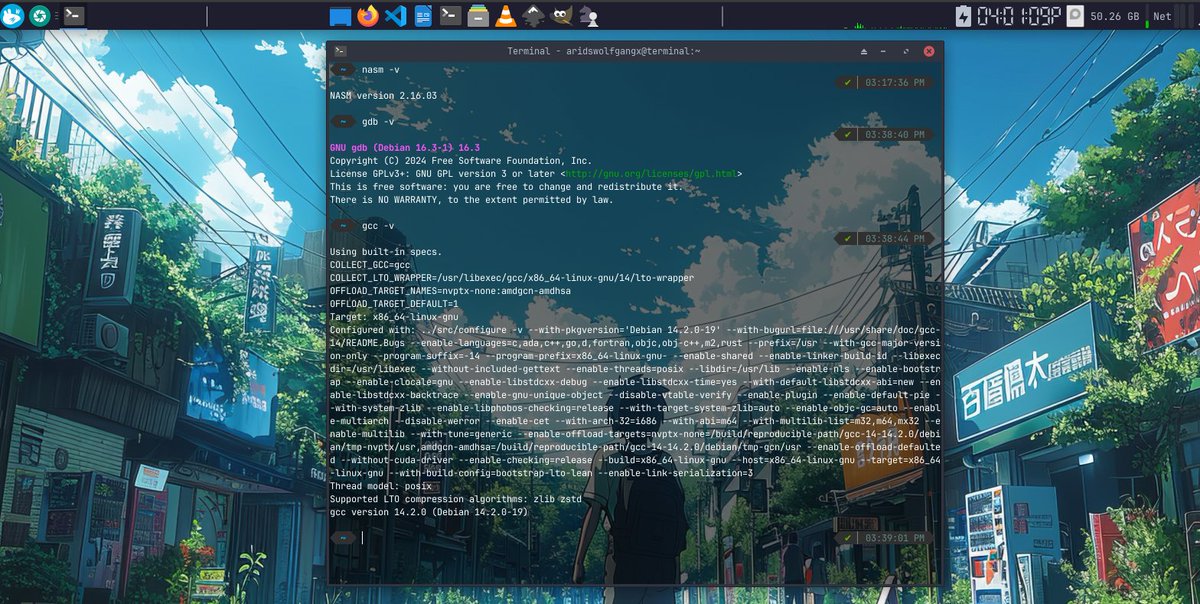Image resolution: width=1200 pixels, height=604 pixels.
Task: Launch a terminal from the dock launchers
Action: [451, 15]
